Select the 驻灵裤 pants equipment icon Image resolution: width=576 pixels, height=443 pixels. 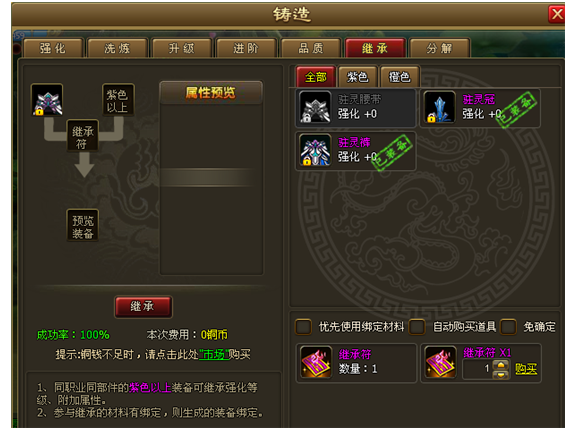pyautogui.click(x=315, y=150)
